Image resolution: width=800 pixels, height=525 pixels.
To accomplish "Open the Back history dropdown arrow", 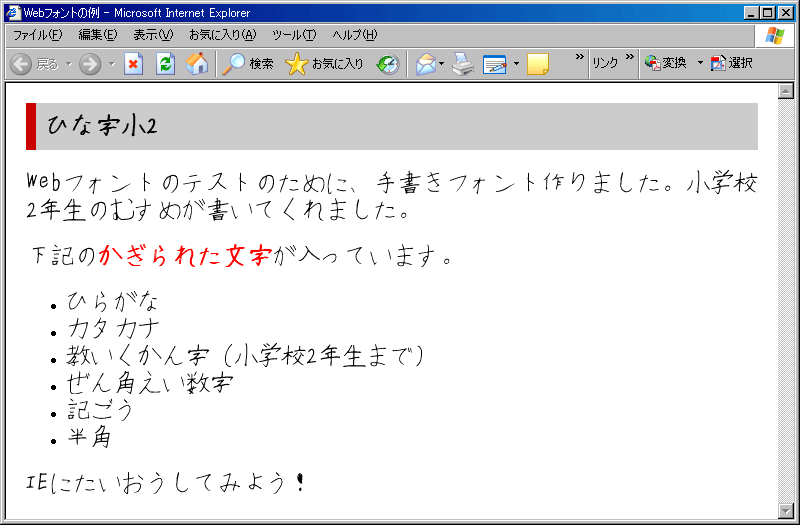I will (x=69, y=64).
